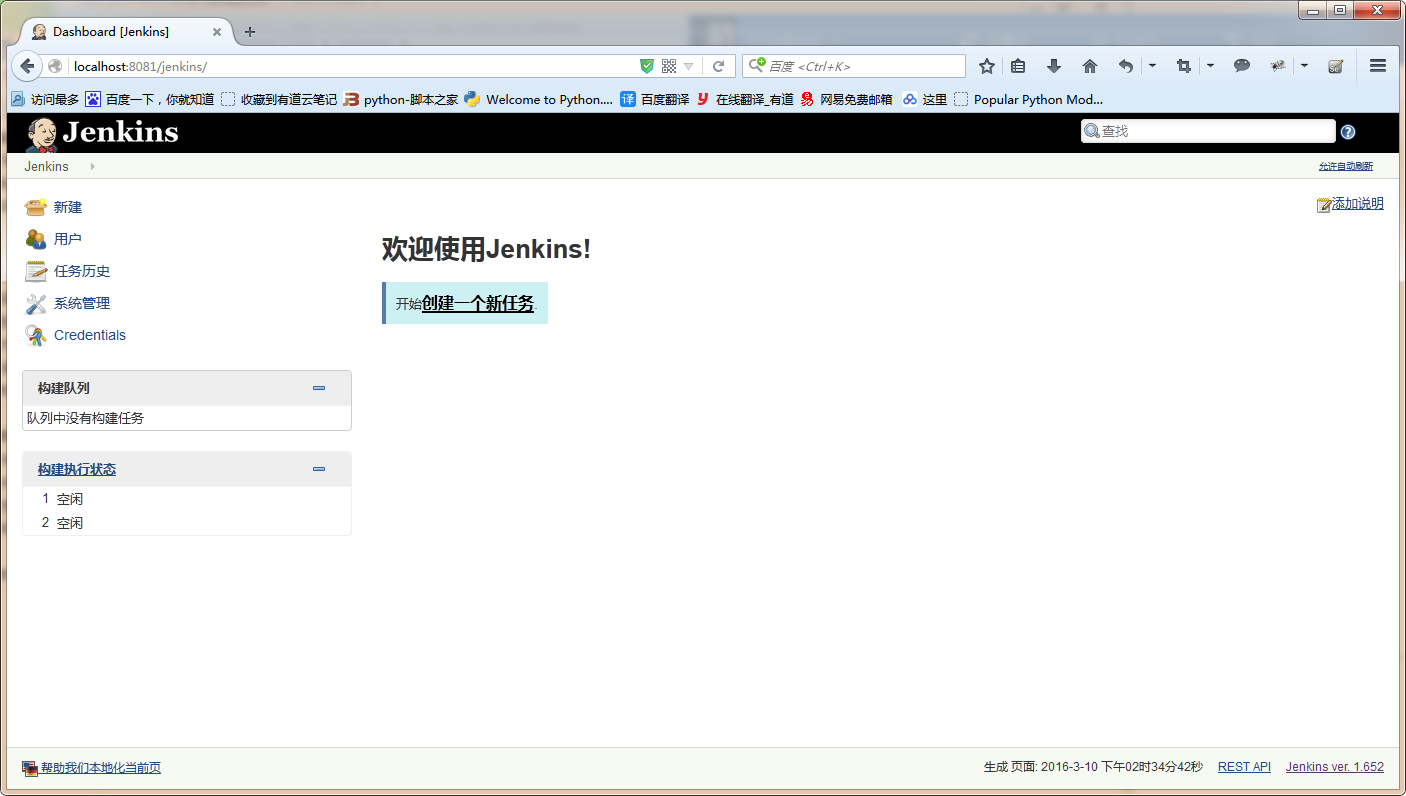Click the green shield security icon
Screen dimensions: 1406x796
[647, 66]
